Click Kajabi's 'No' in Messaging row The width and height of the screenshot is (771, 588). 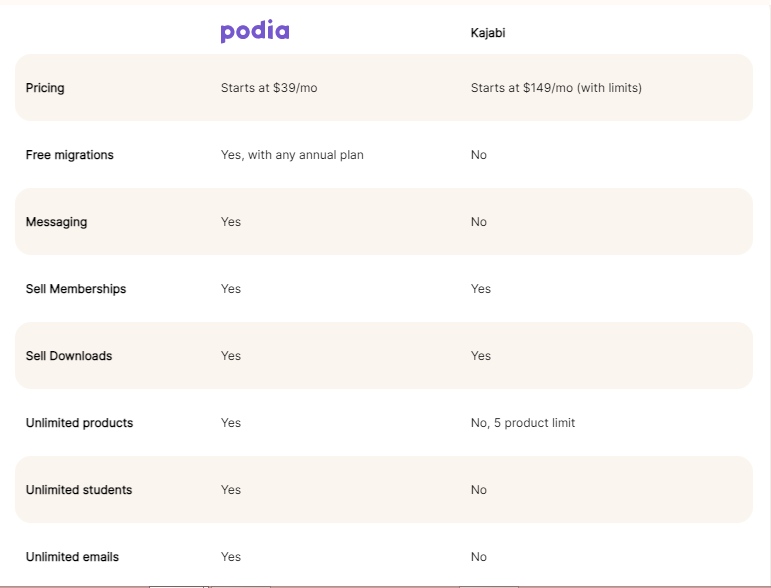coord(478,222)
